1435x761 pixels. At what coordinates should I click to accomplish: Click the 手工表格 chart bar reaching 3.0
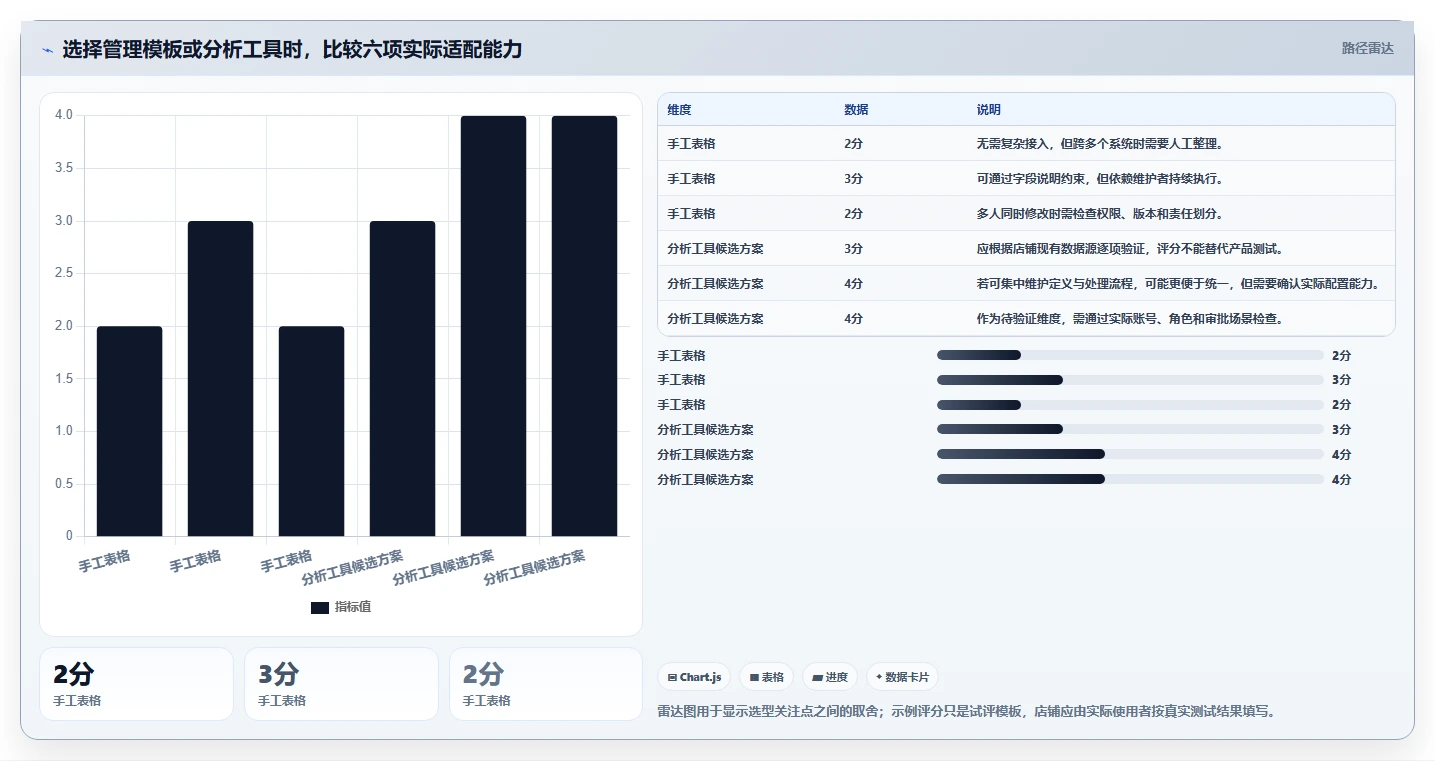pyautogui.click(x=221, y=378)
